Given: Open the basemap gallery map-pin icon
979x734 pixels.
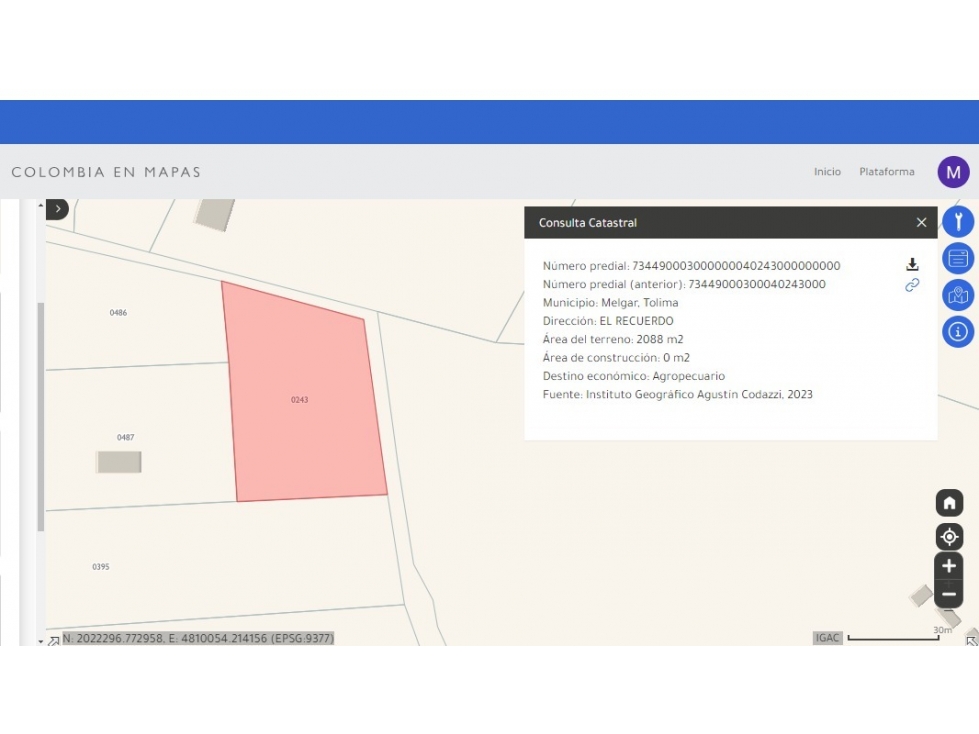Looking at the screenshot, I should [958, 295].
